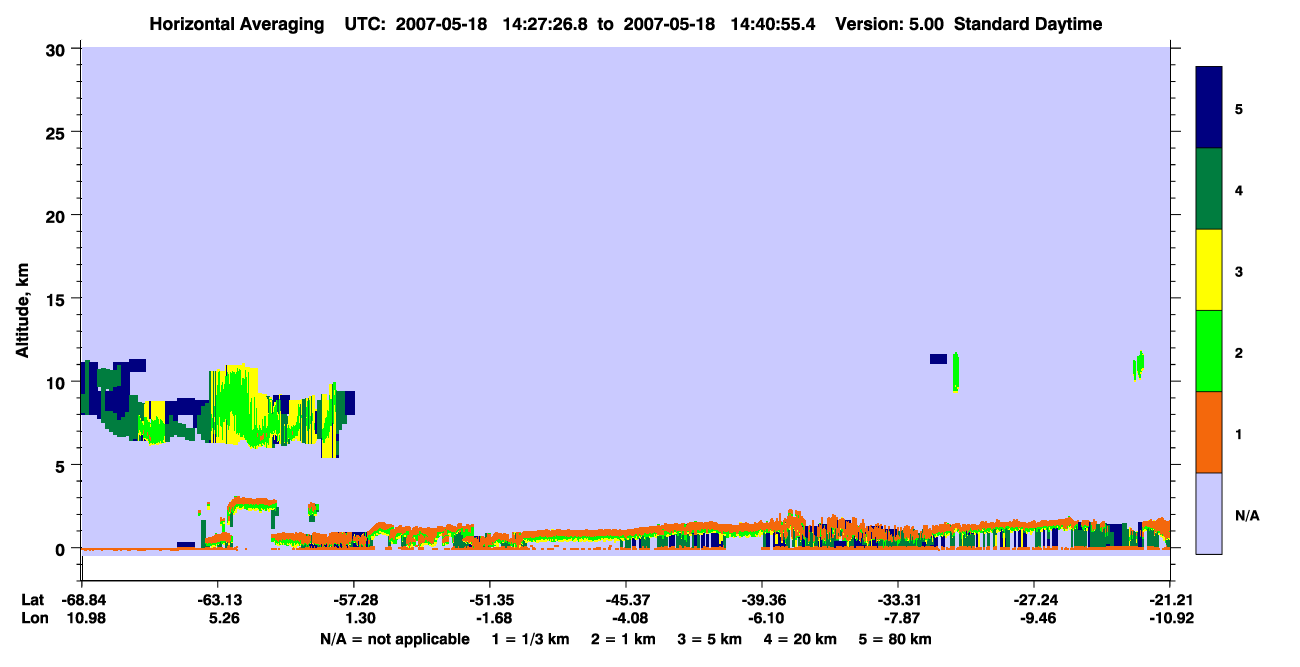Click the dark blue colorbar segment labeled 5
The image size is (1300, 667).
click(x=1209, y=108)
